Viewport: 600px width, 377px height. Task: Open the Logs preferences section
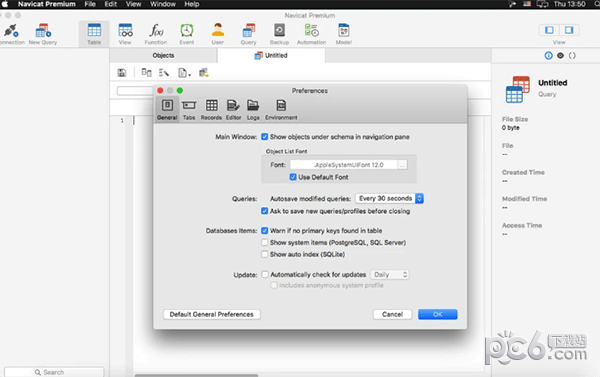pos(253,110)
